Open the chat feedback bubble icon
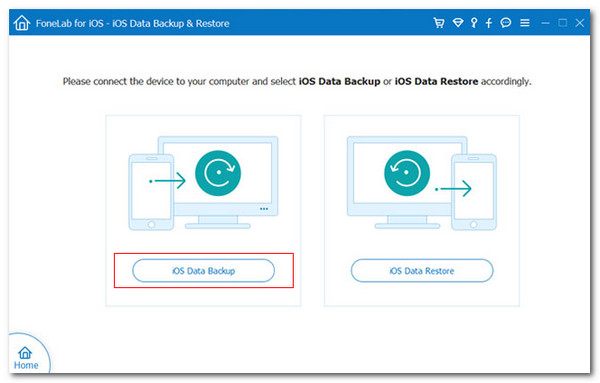The height and width of the screenshot is (383, 600). tap(506, 23)
